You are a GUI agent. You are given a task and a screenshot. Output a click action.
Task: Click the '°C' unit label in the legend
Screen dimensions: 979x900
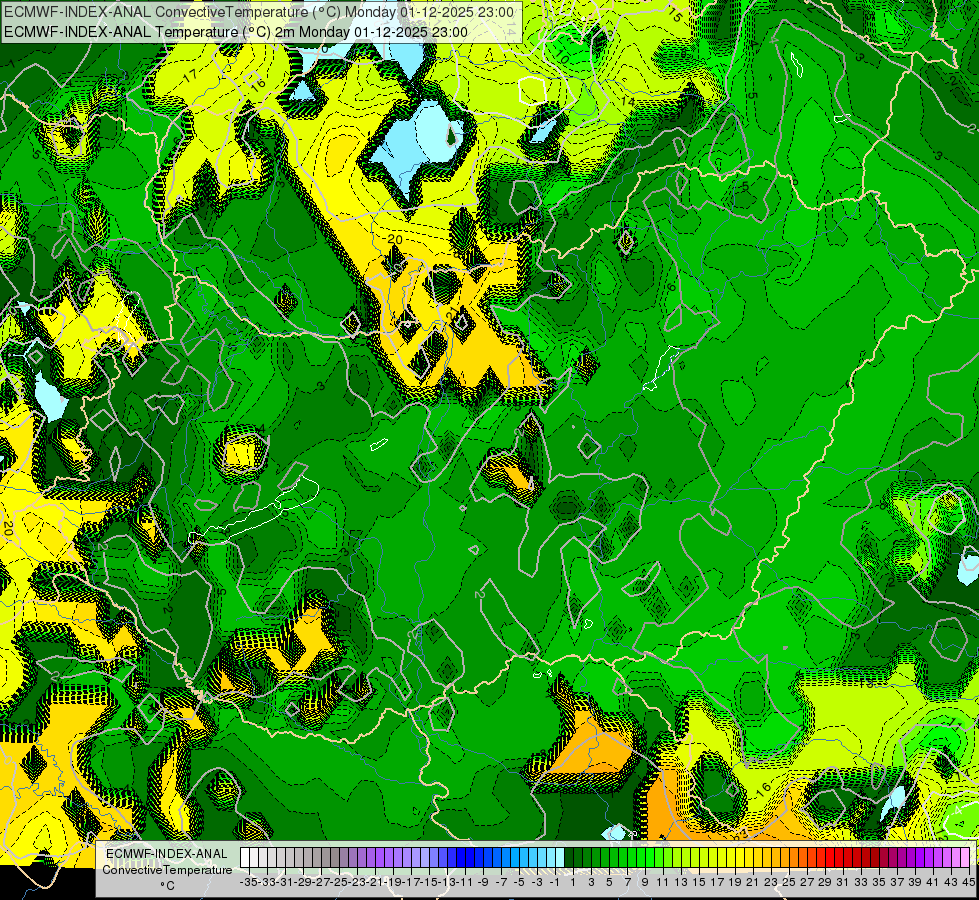(167, 886)
